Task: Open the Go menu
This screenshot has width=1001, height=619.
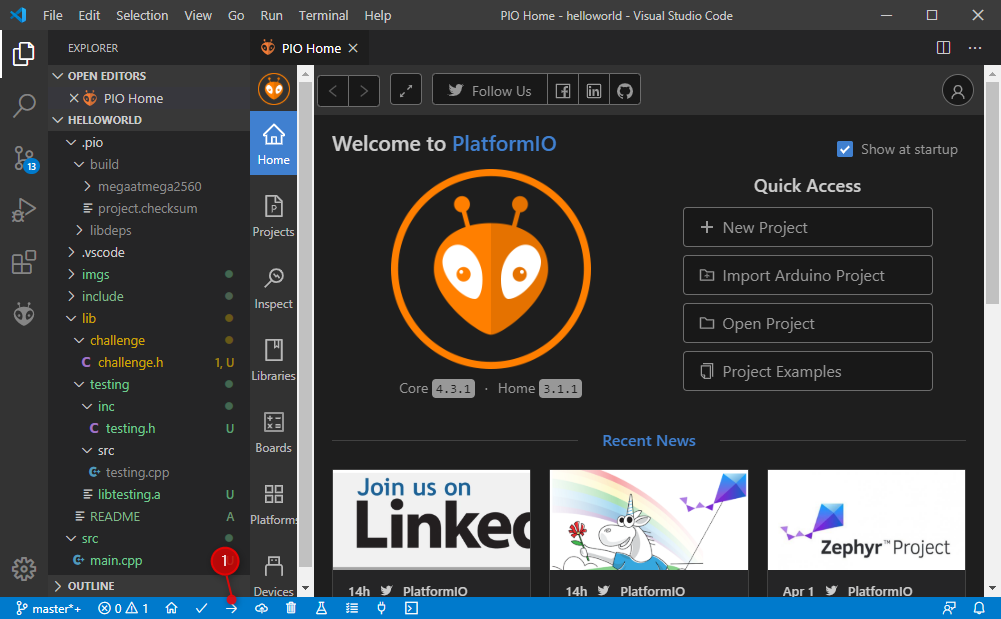Action: [x=236, y=15]
